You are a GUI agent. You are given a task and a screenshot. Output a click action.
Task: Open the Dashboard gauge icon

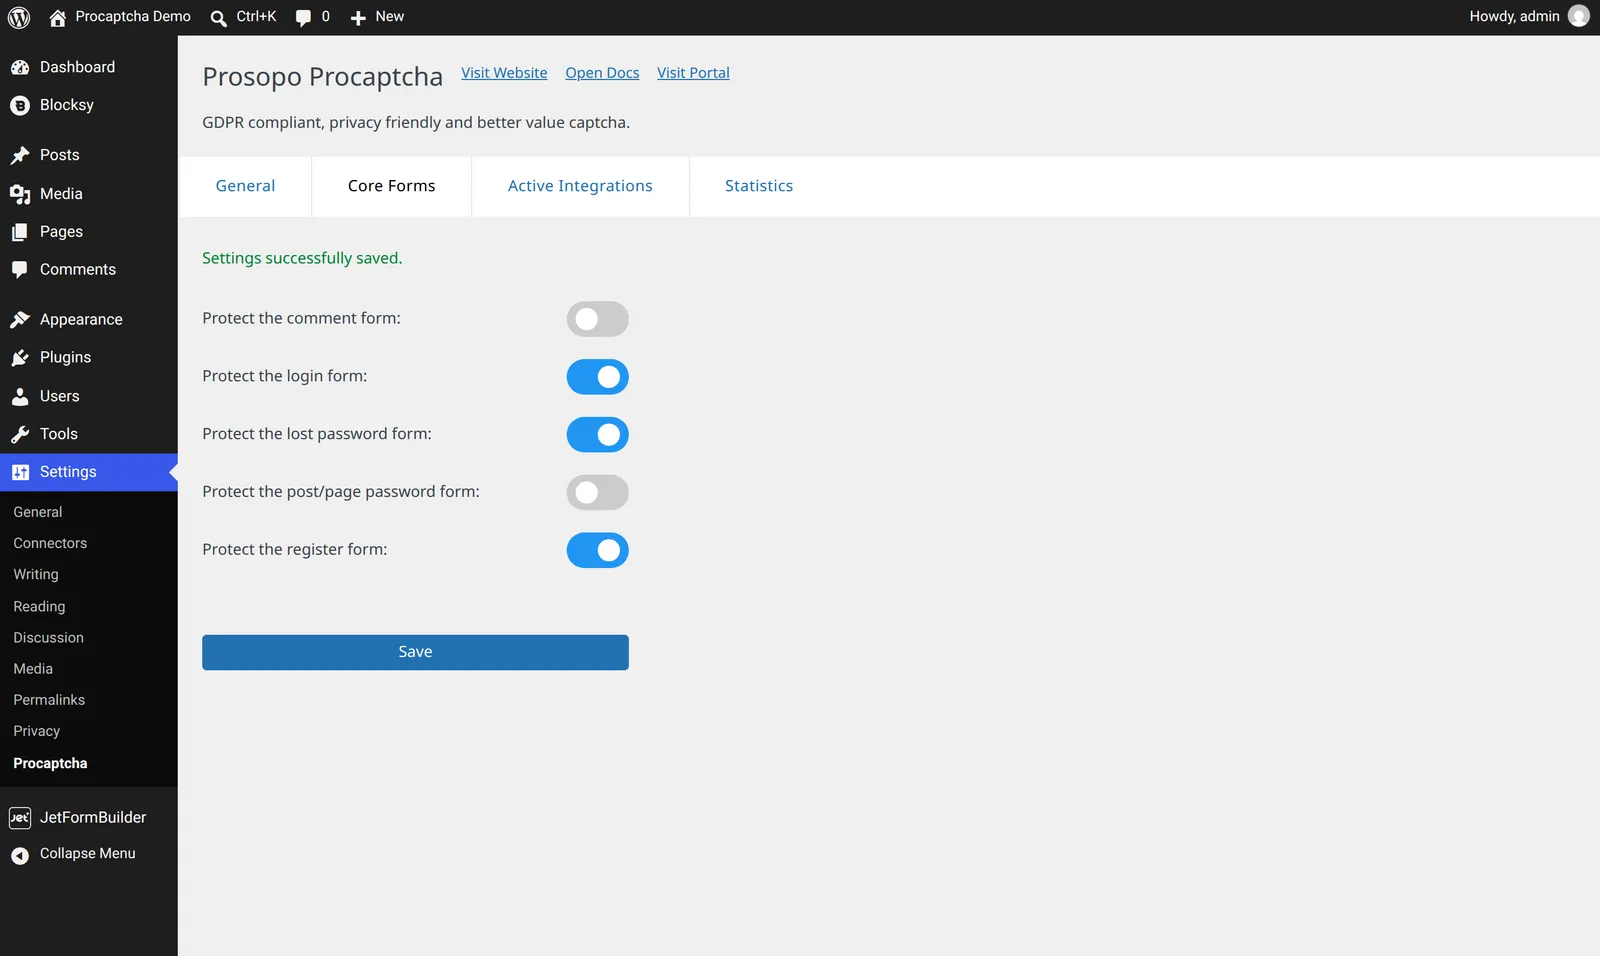coord(20,67)
